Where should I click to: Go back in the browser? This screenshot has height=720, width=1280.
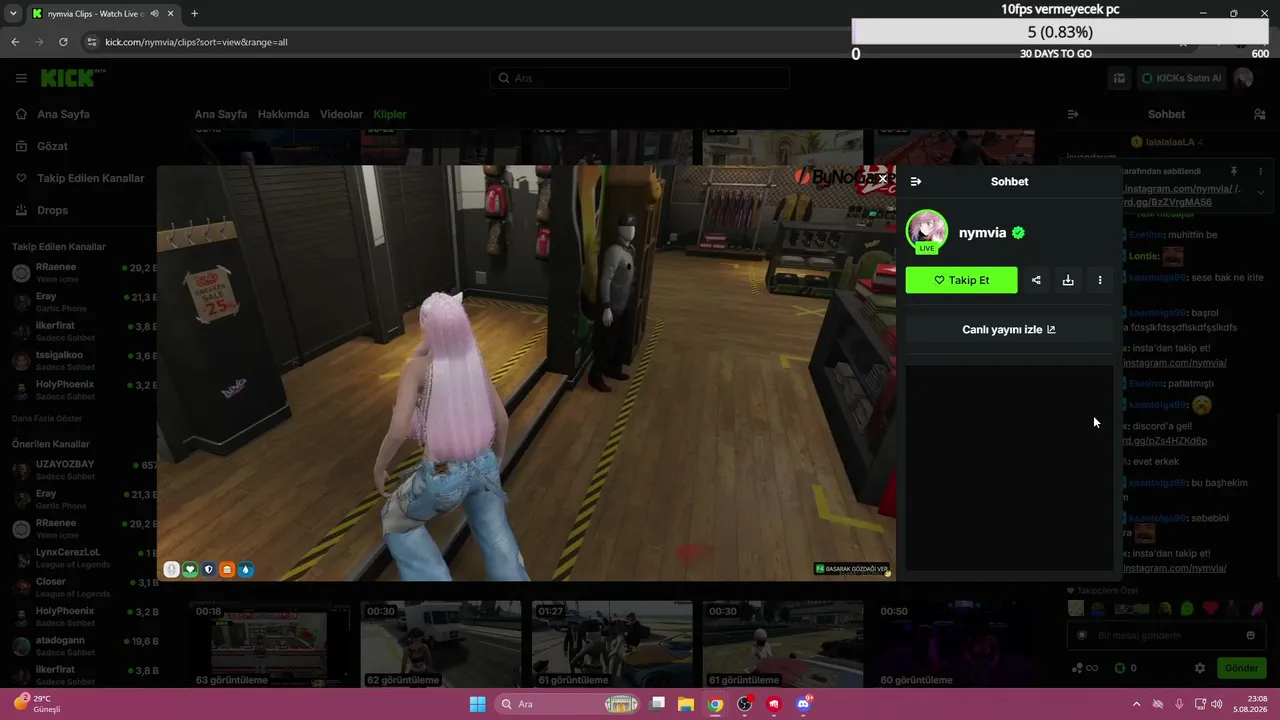[x=15, y=42]
